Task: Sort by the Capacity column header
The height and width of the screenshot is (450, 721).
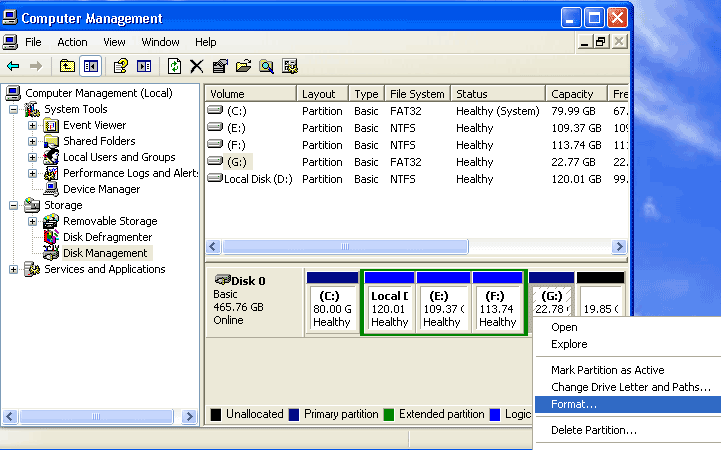Action: click(x=577, y=94)
